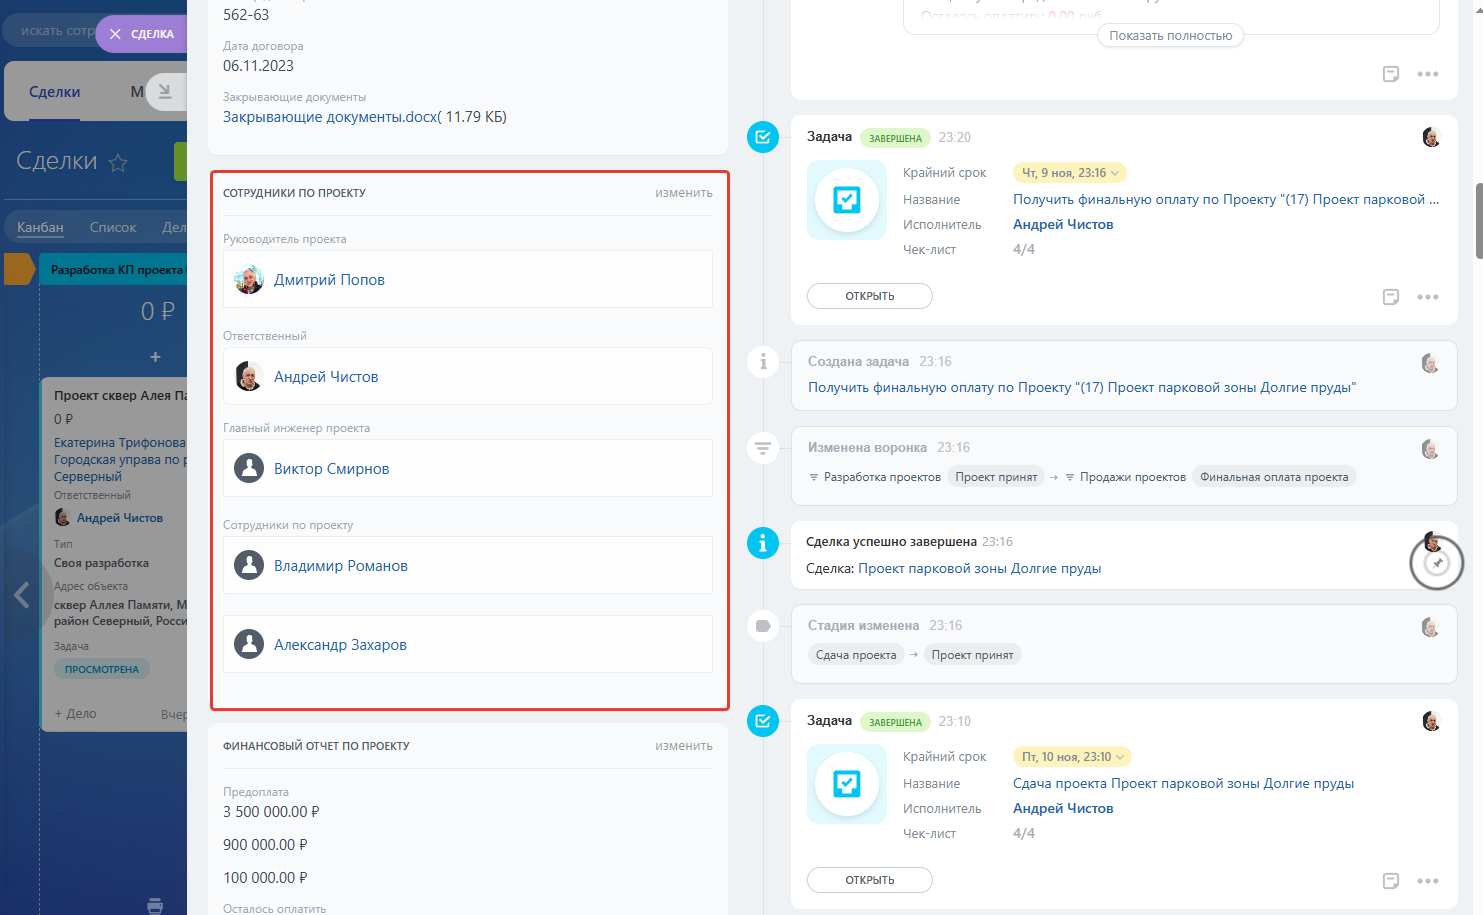Click the vertical scrollbar of the timeline
Viewport: 1483px width, 915px height.
[x=1478, y=220]
